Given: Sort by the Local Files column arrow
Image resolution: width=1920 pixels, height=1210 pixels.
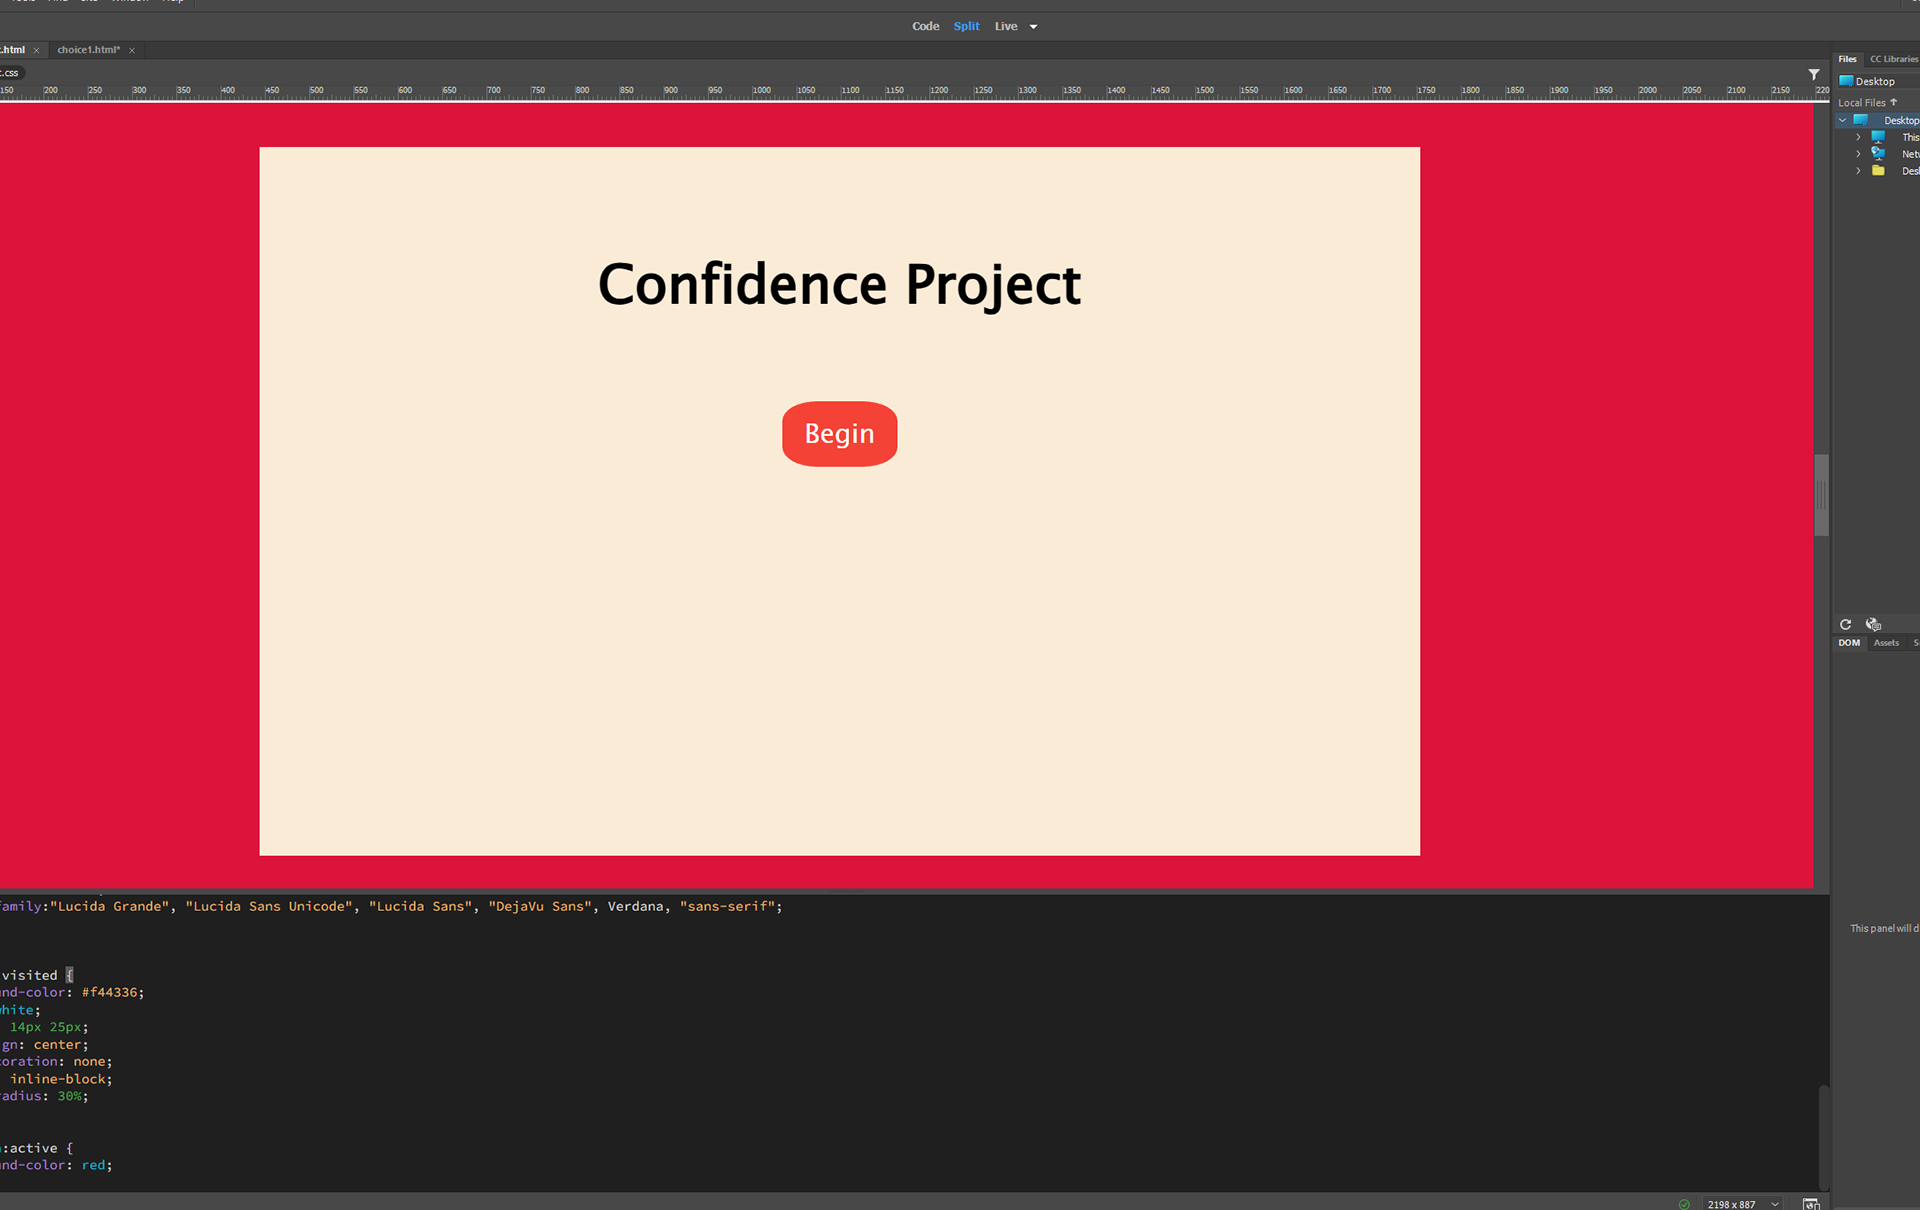Looking at the screenshot, I should (1893, 102).
